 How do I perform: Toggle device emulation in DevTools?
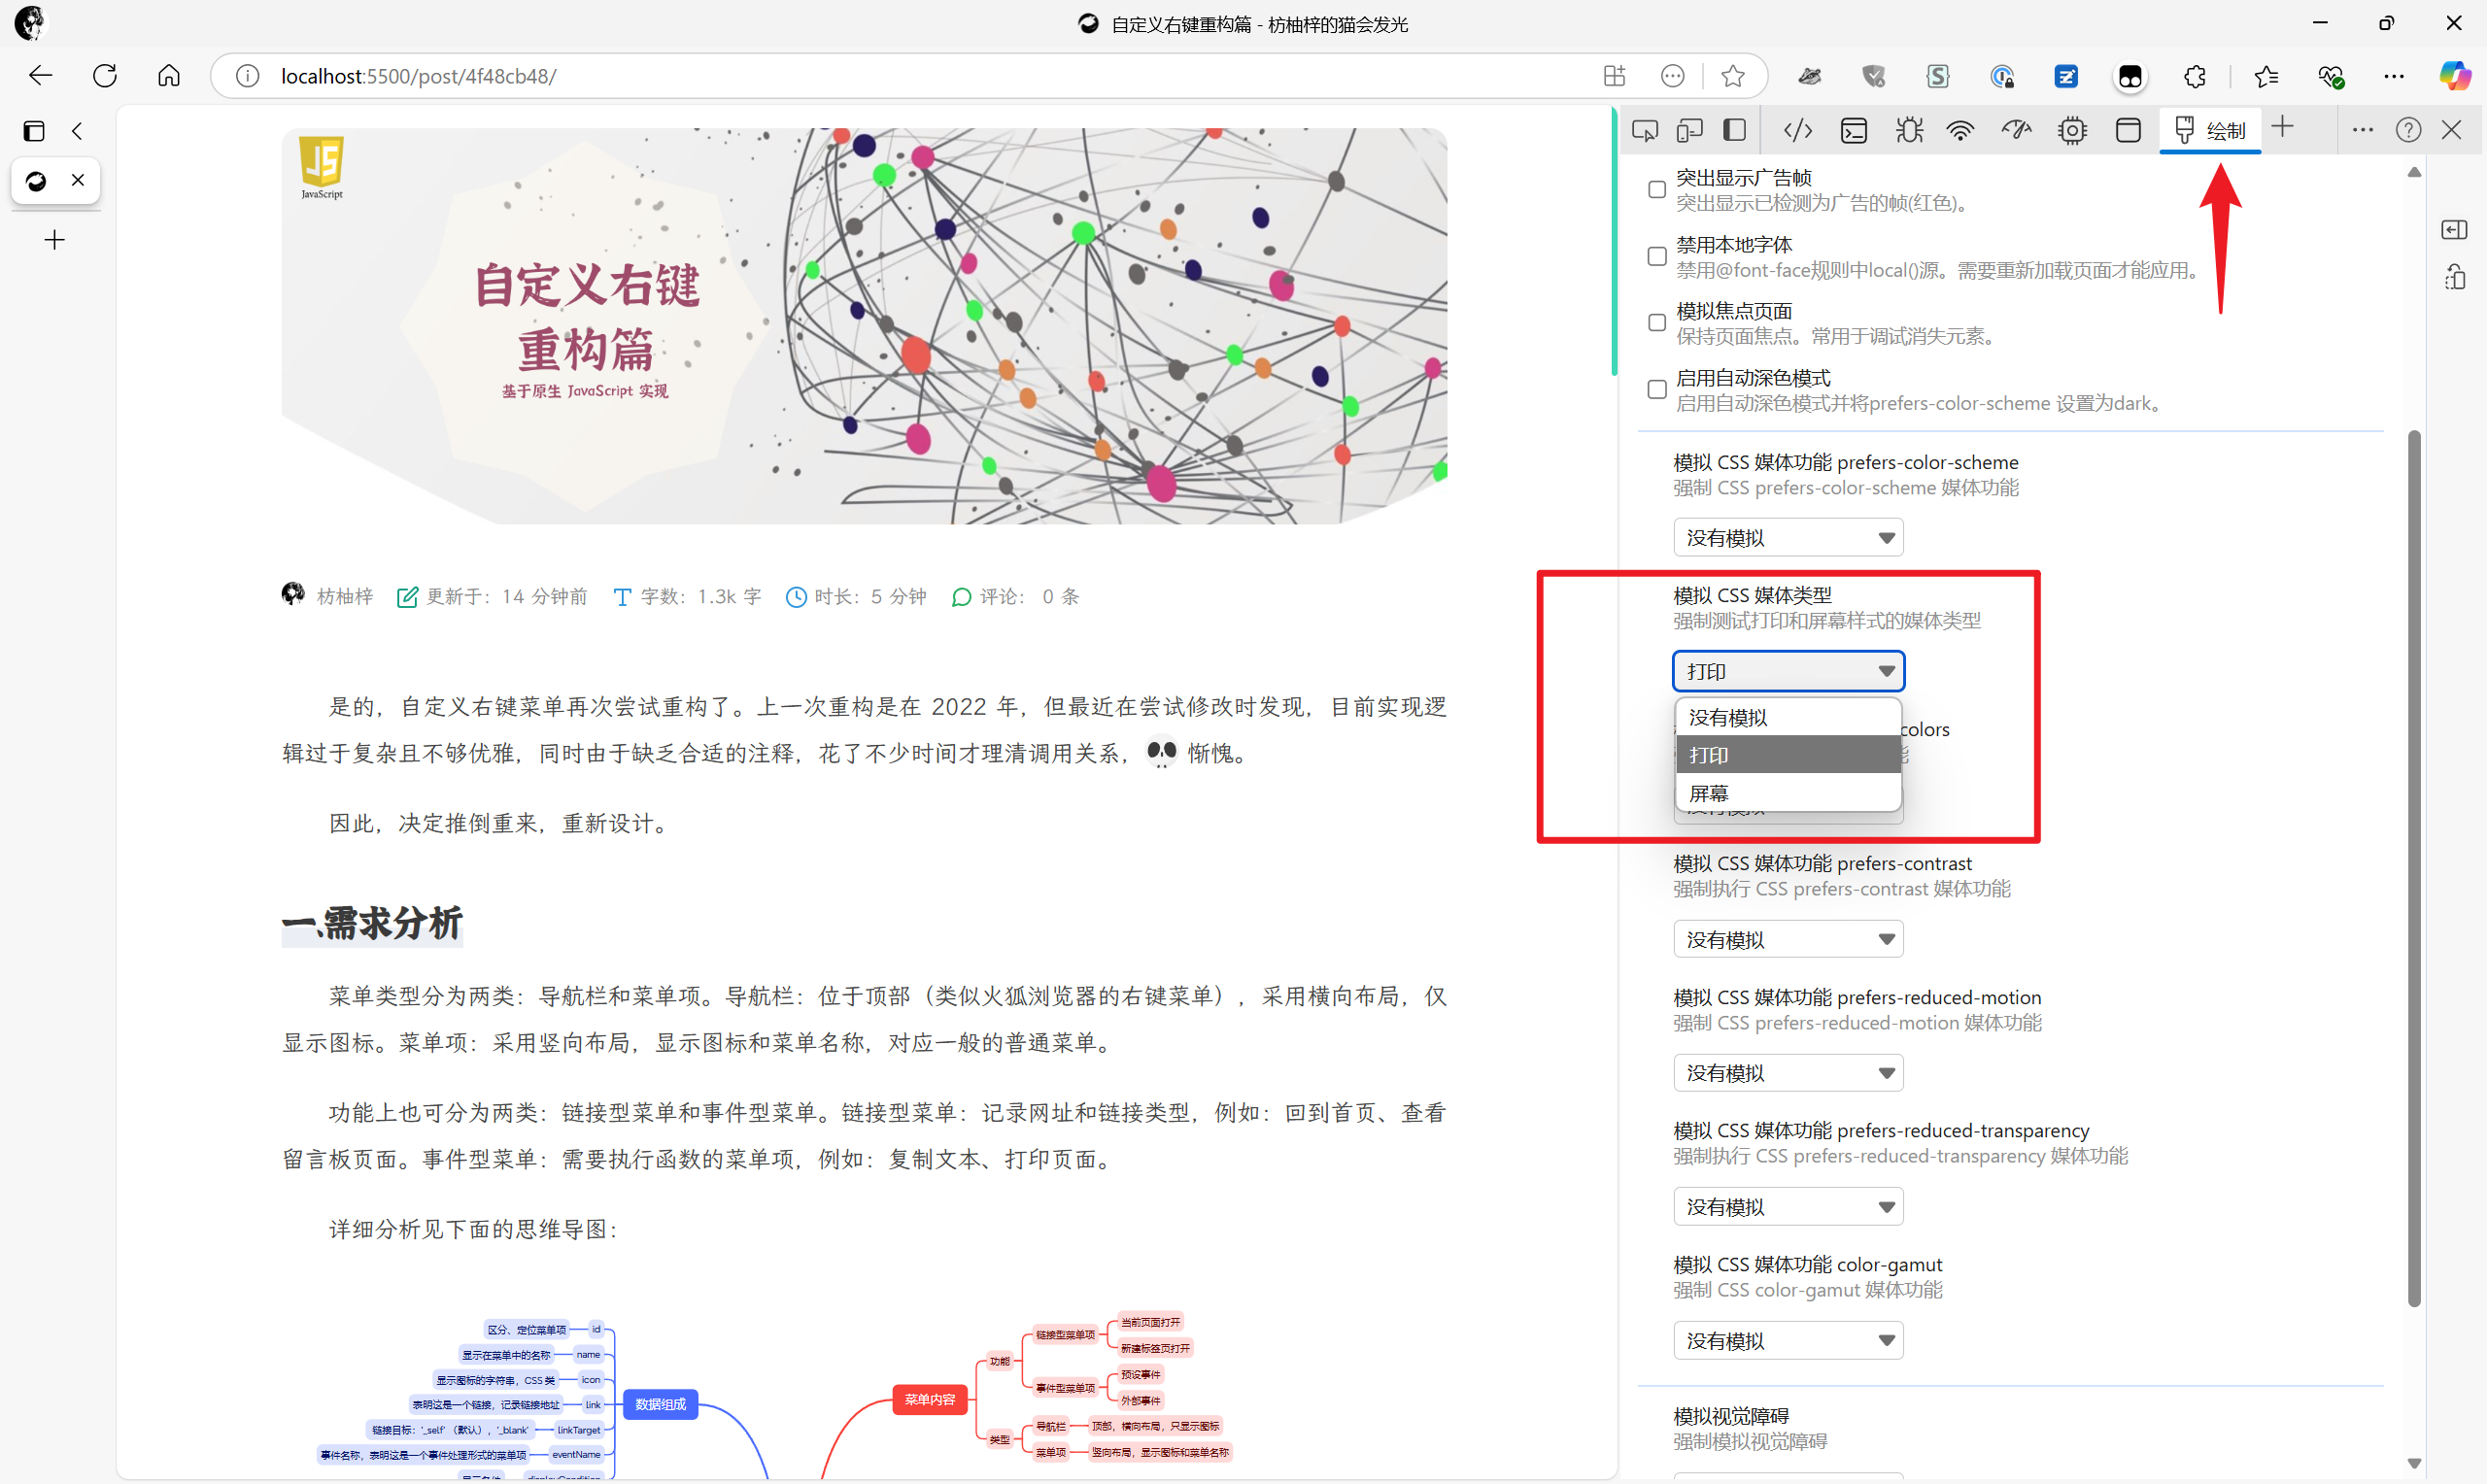(x=1690, y=131)
